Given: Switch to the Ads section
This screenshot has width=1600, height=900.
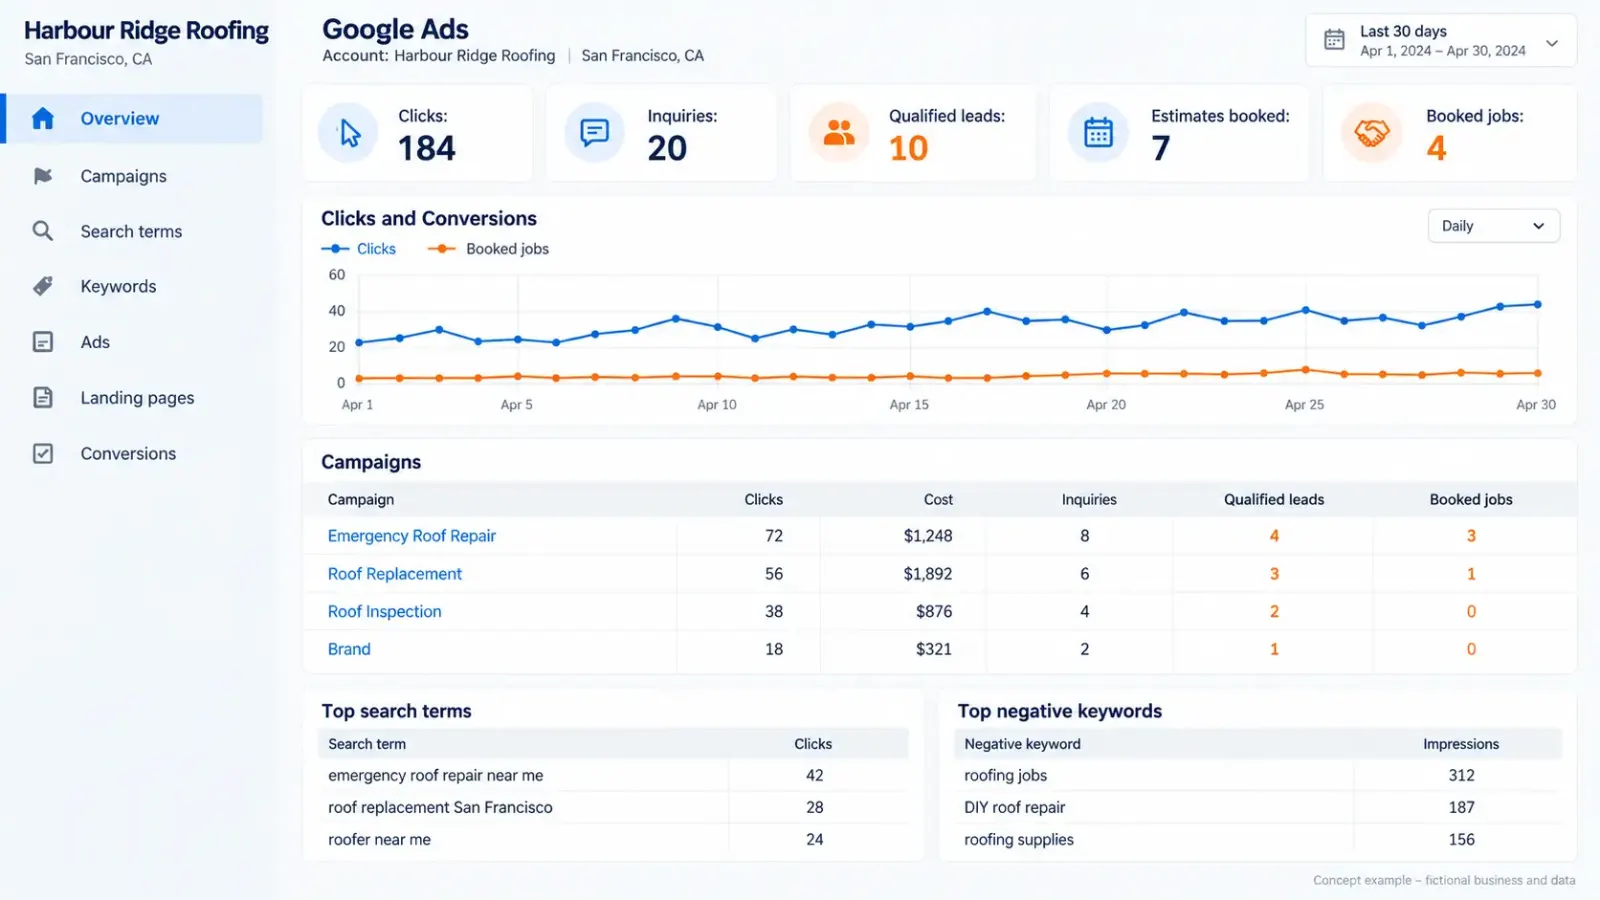Looking at the screenshot, I should [95, 342].
